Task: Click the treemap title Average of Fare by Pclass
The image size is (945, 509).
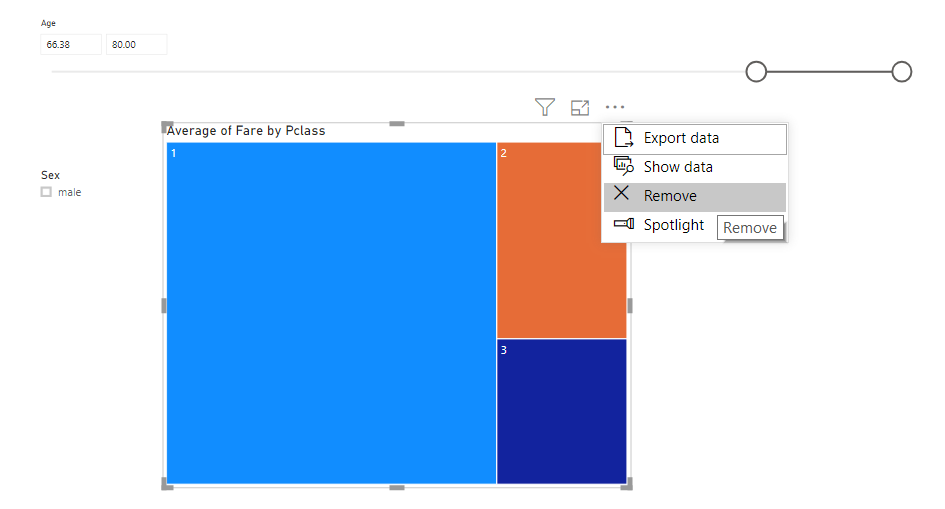Action: tap(246, 131)
